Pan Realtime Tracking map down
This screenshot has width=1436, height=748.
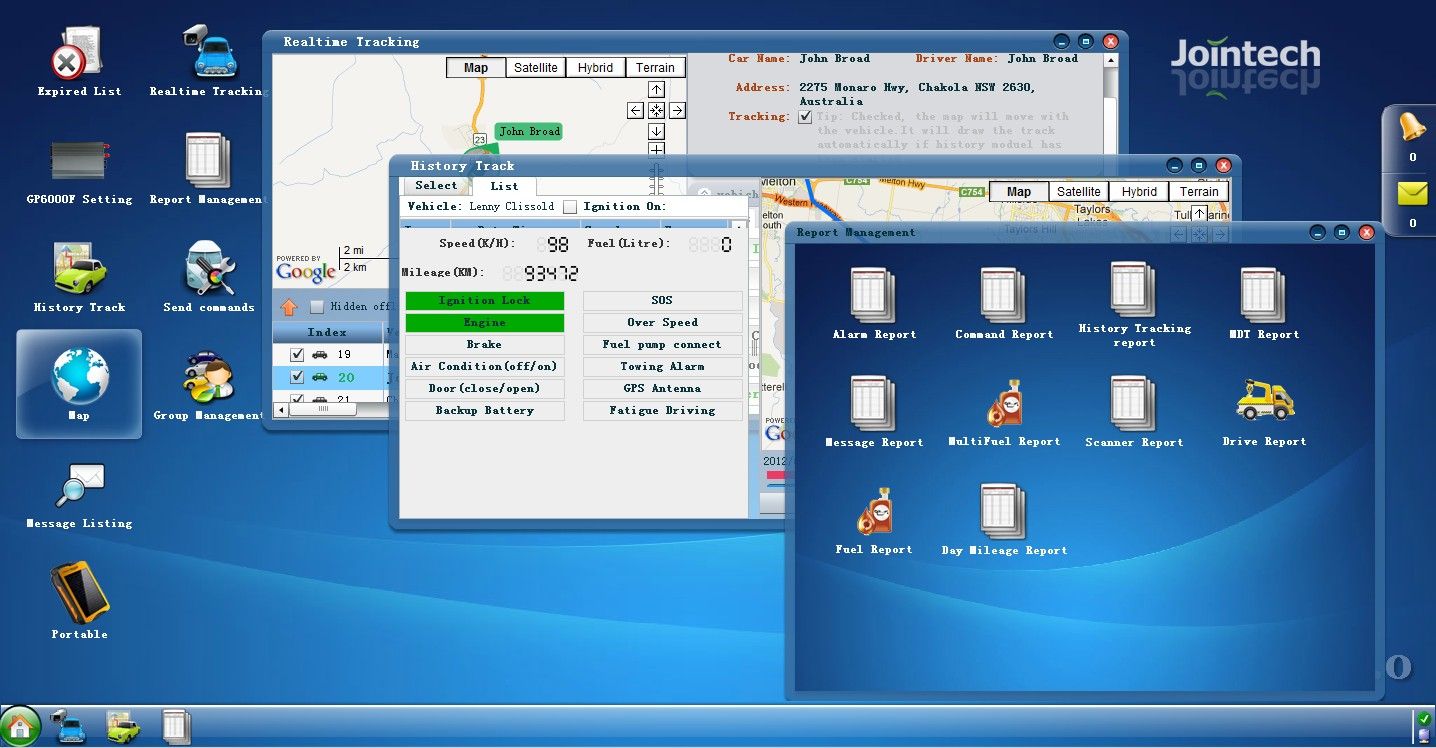click(x=656, y=131)
